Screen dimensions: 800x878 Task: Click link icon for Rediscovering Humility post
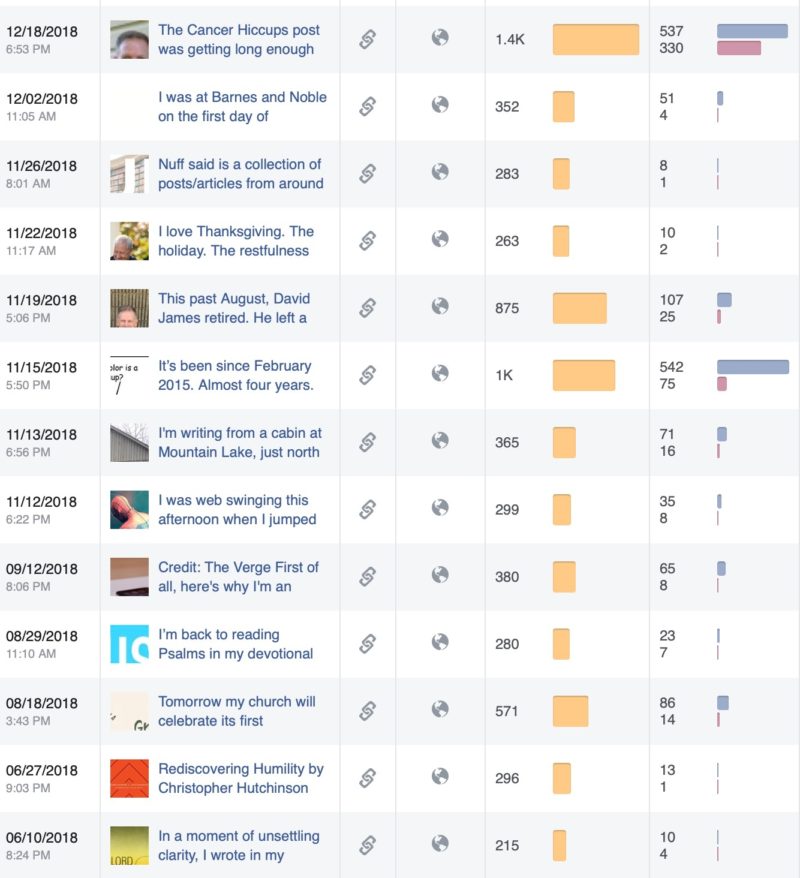[367, 778]
